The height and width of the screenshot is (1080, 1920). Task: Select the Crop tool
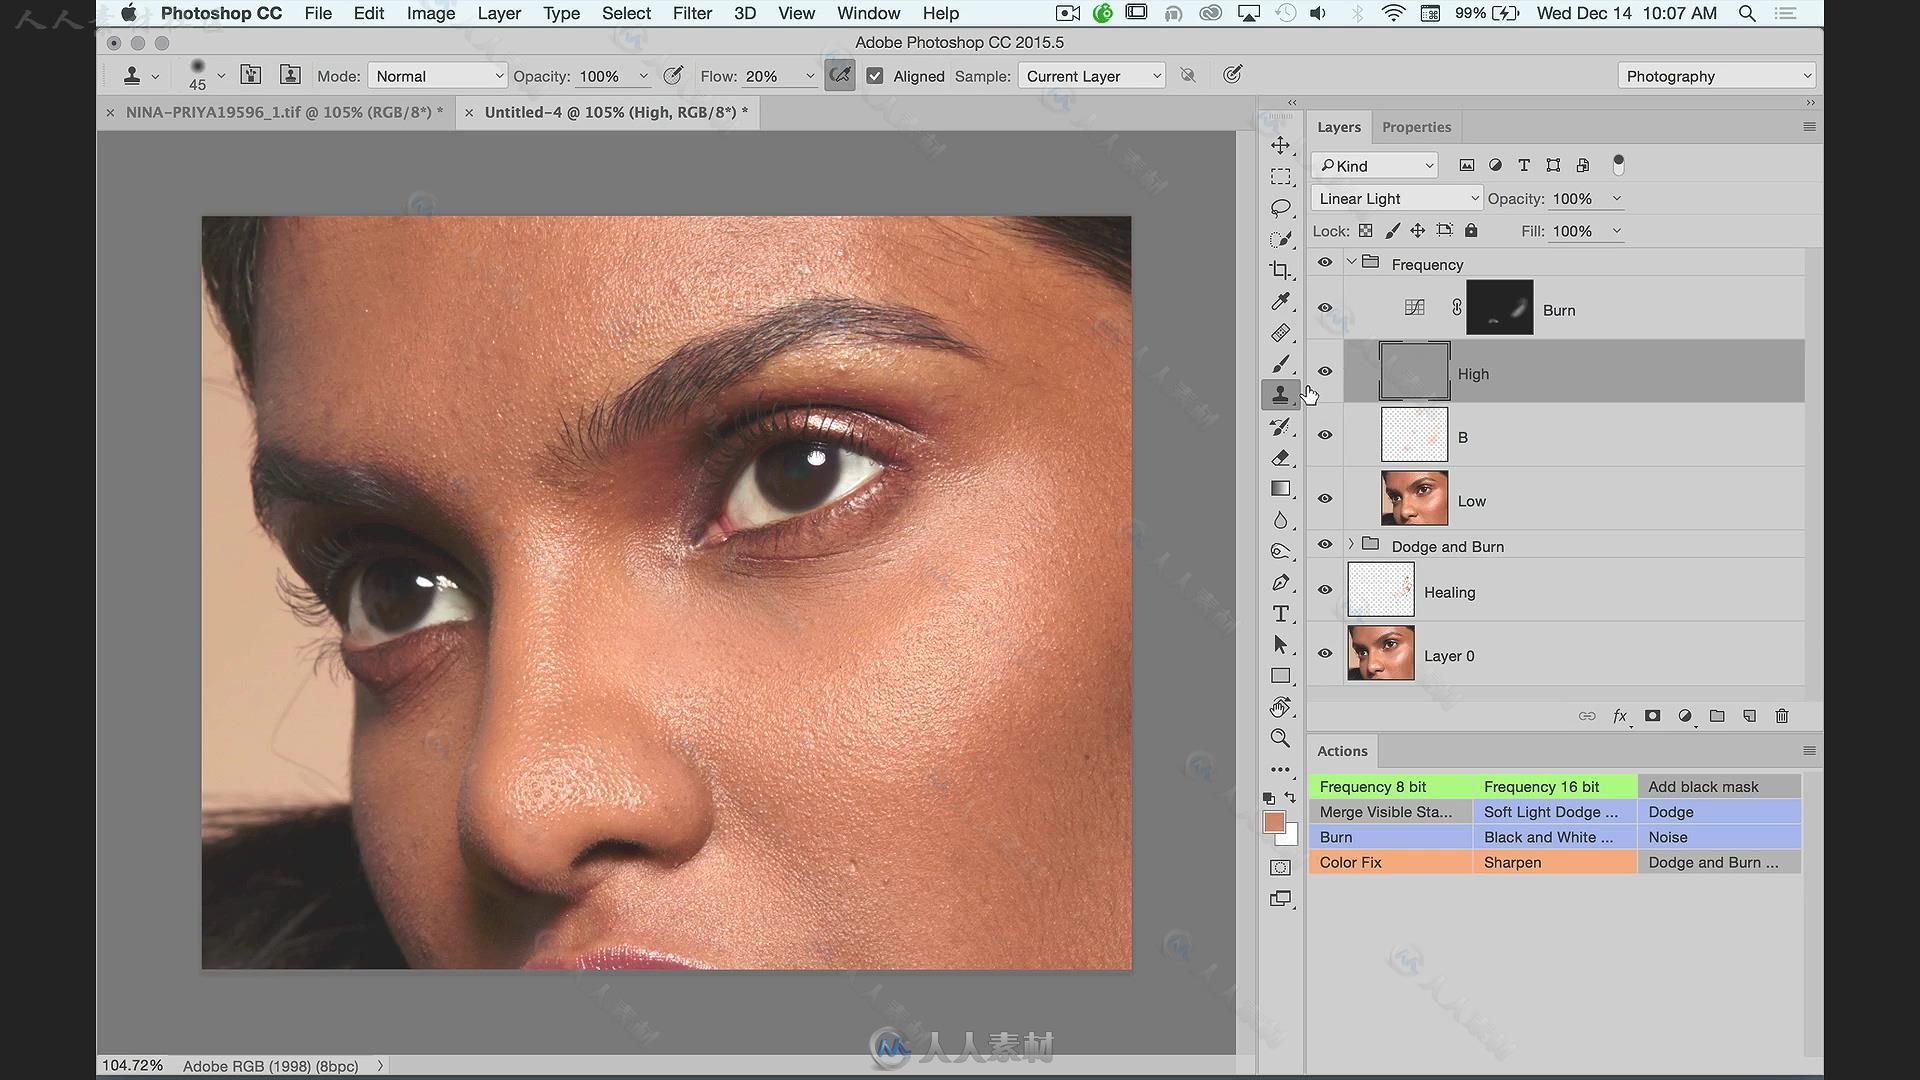coord(1280,268)
